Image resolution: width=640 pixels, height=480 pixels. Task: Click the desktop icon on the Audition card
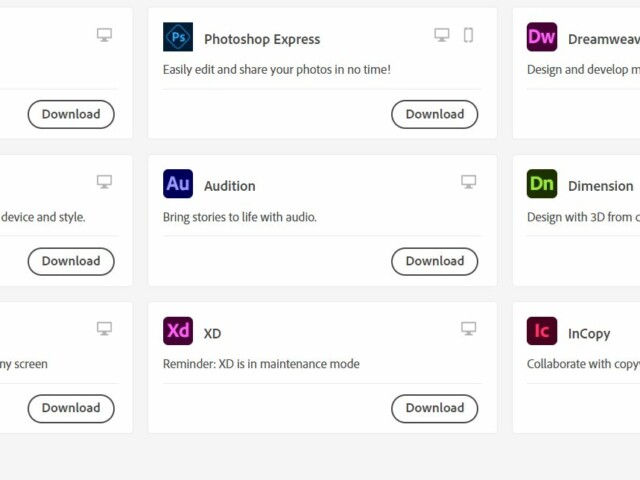pyautogui.click(x=468, y=182)
